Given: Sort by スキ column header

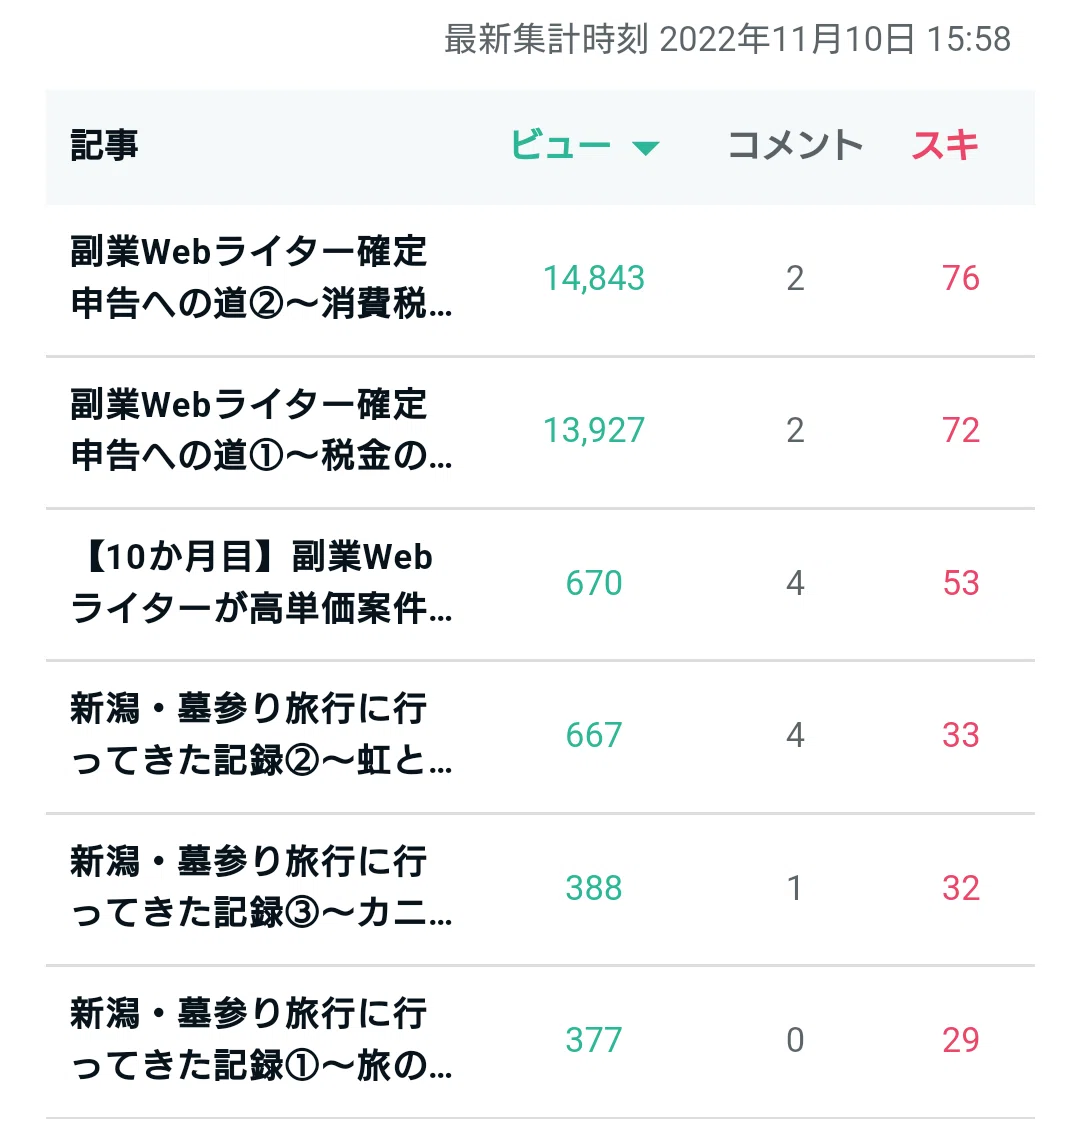Looking at the screenshot, I should [945, 145].
